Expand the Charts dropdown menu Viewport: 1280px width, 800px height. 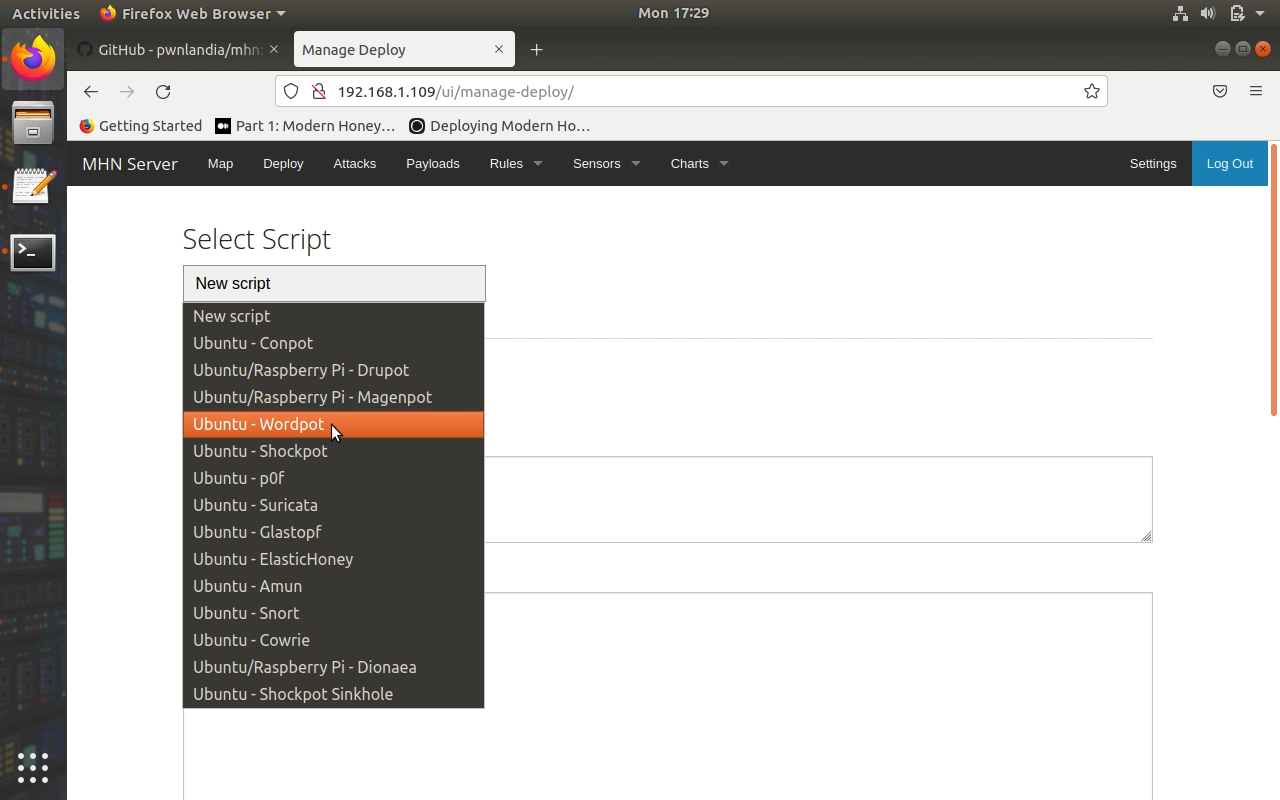tap(698, 164)
